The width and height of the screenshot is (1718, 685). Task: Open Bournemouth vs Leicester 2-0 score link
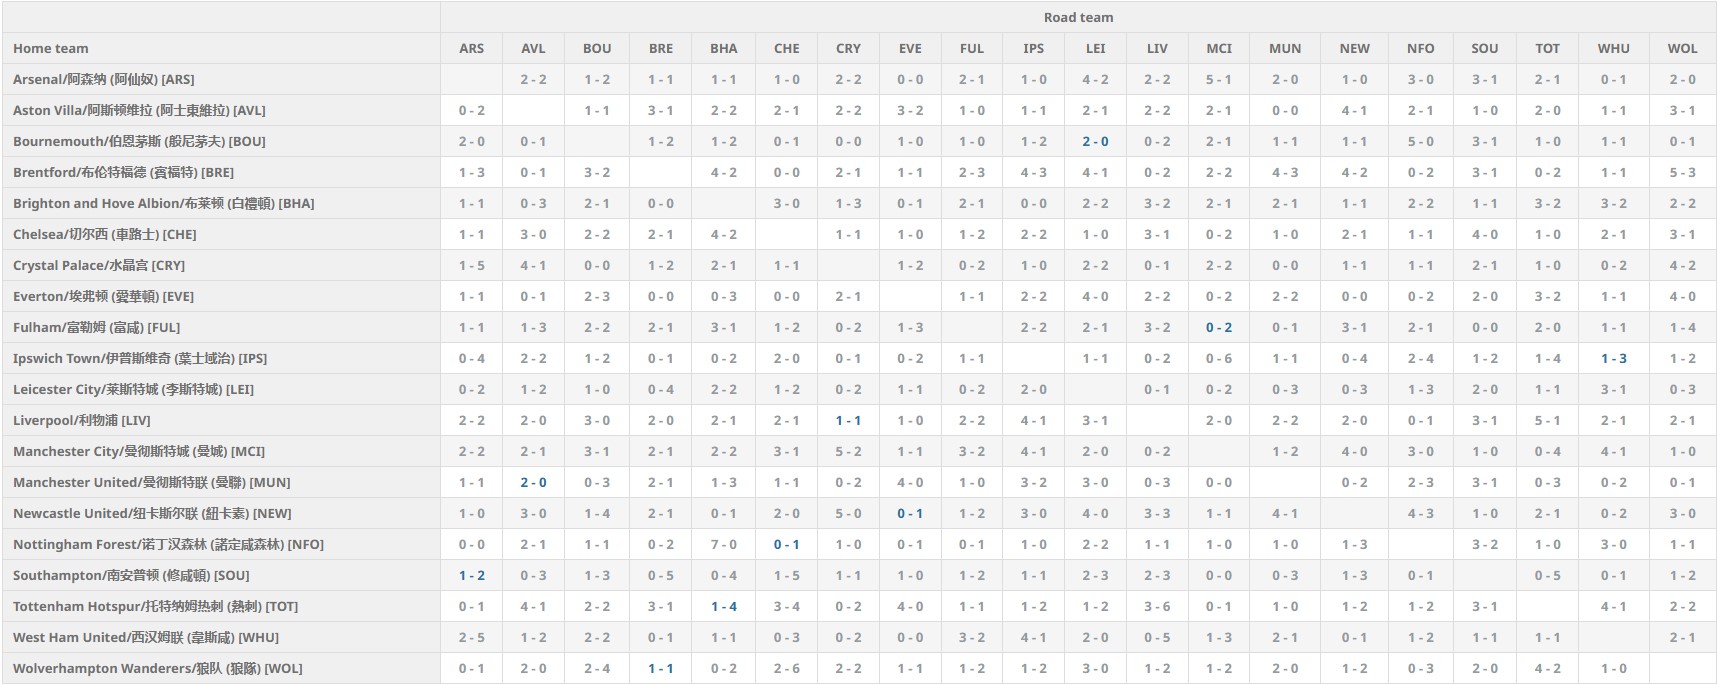1095,141
